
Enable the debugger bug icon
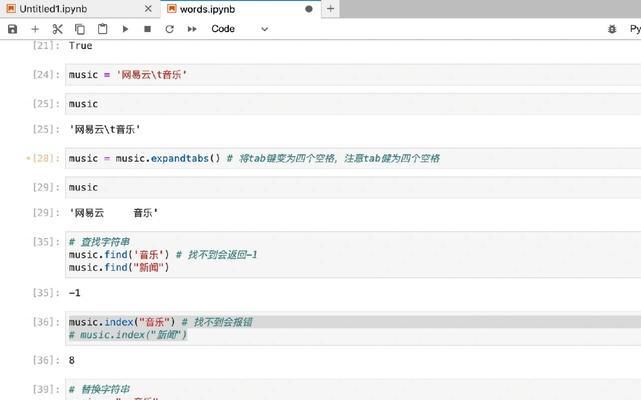tap(612, 29)
